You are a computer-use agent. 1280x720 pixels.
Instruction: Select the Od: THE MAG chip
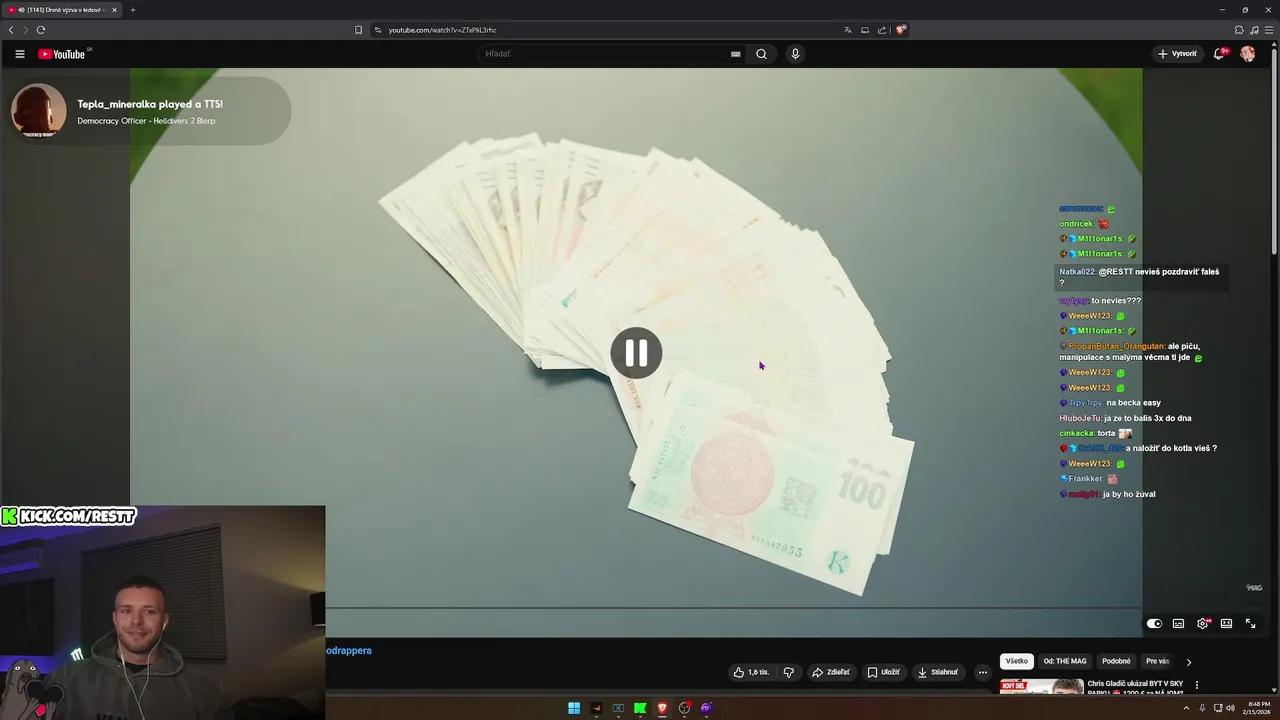point(1065,661)
